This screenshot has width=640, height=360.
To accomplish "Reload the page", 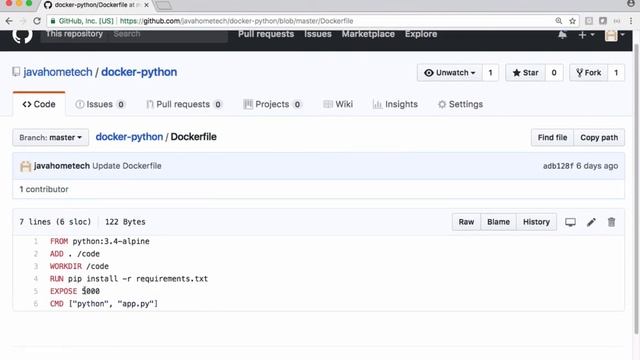I will [x=37, y=21].
